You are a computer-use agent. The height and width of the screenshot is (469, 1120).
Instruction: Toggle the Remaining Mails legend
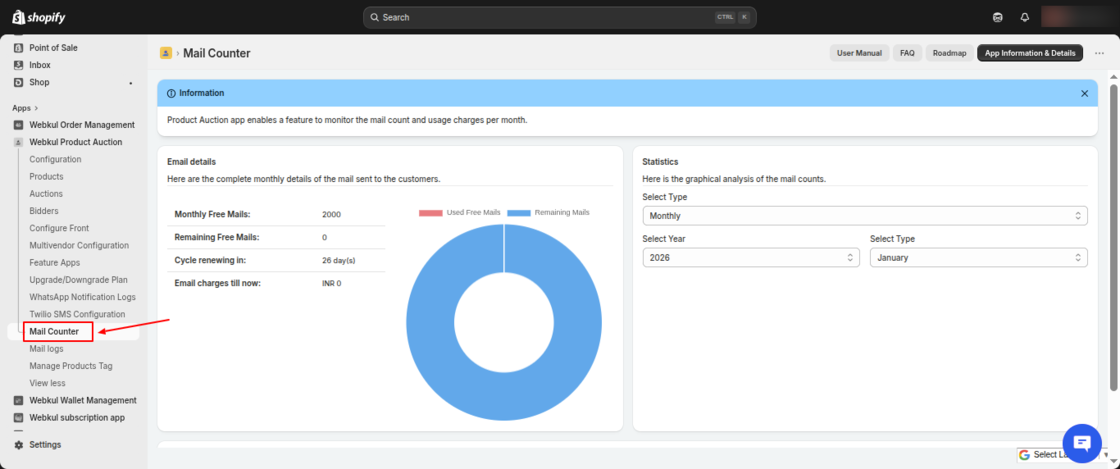548,213
